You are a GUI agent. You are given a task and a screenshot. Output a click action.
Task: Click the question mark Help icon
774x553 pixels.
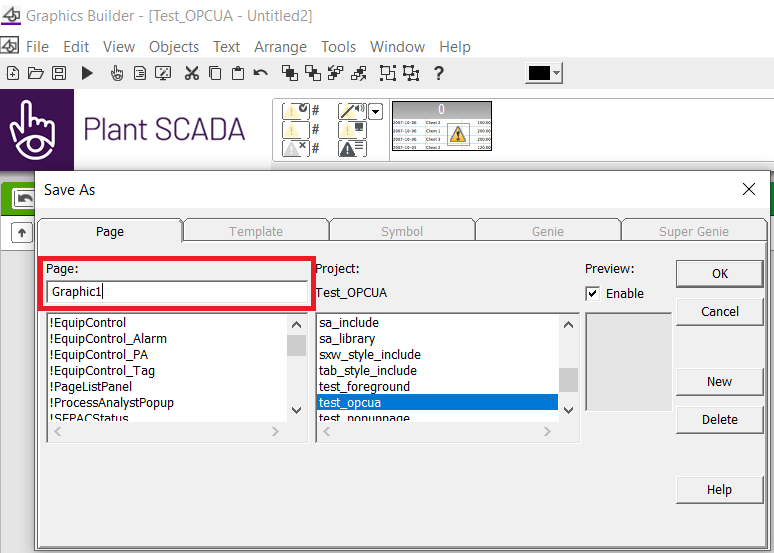click(438, 73)
